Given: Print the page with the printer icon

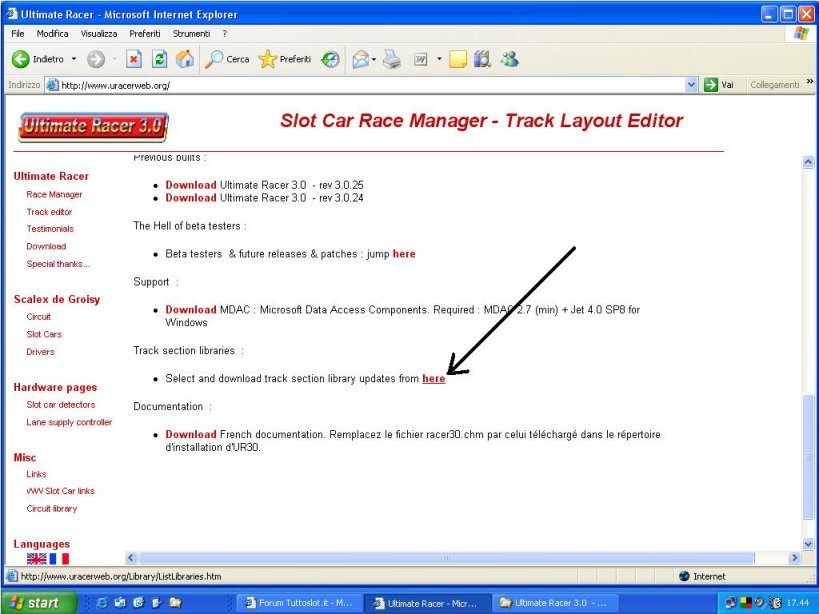Looking at the screenshot, I should [x=392, y=59].
